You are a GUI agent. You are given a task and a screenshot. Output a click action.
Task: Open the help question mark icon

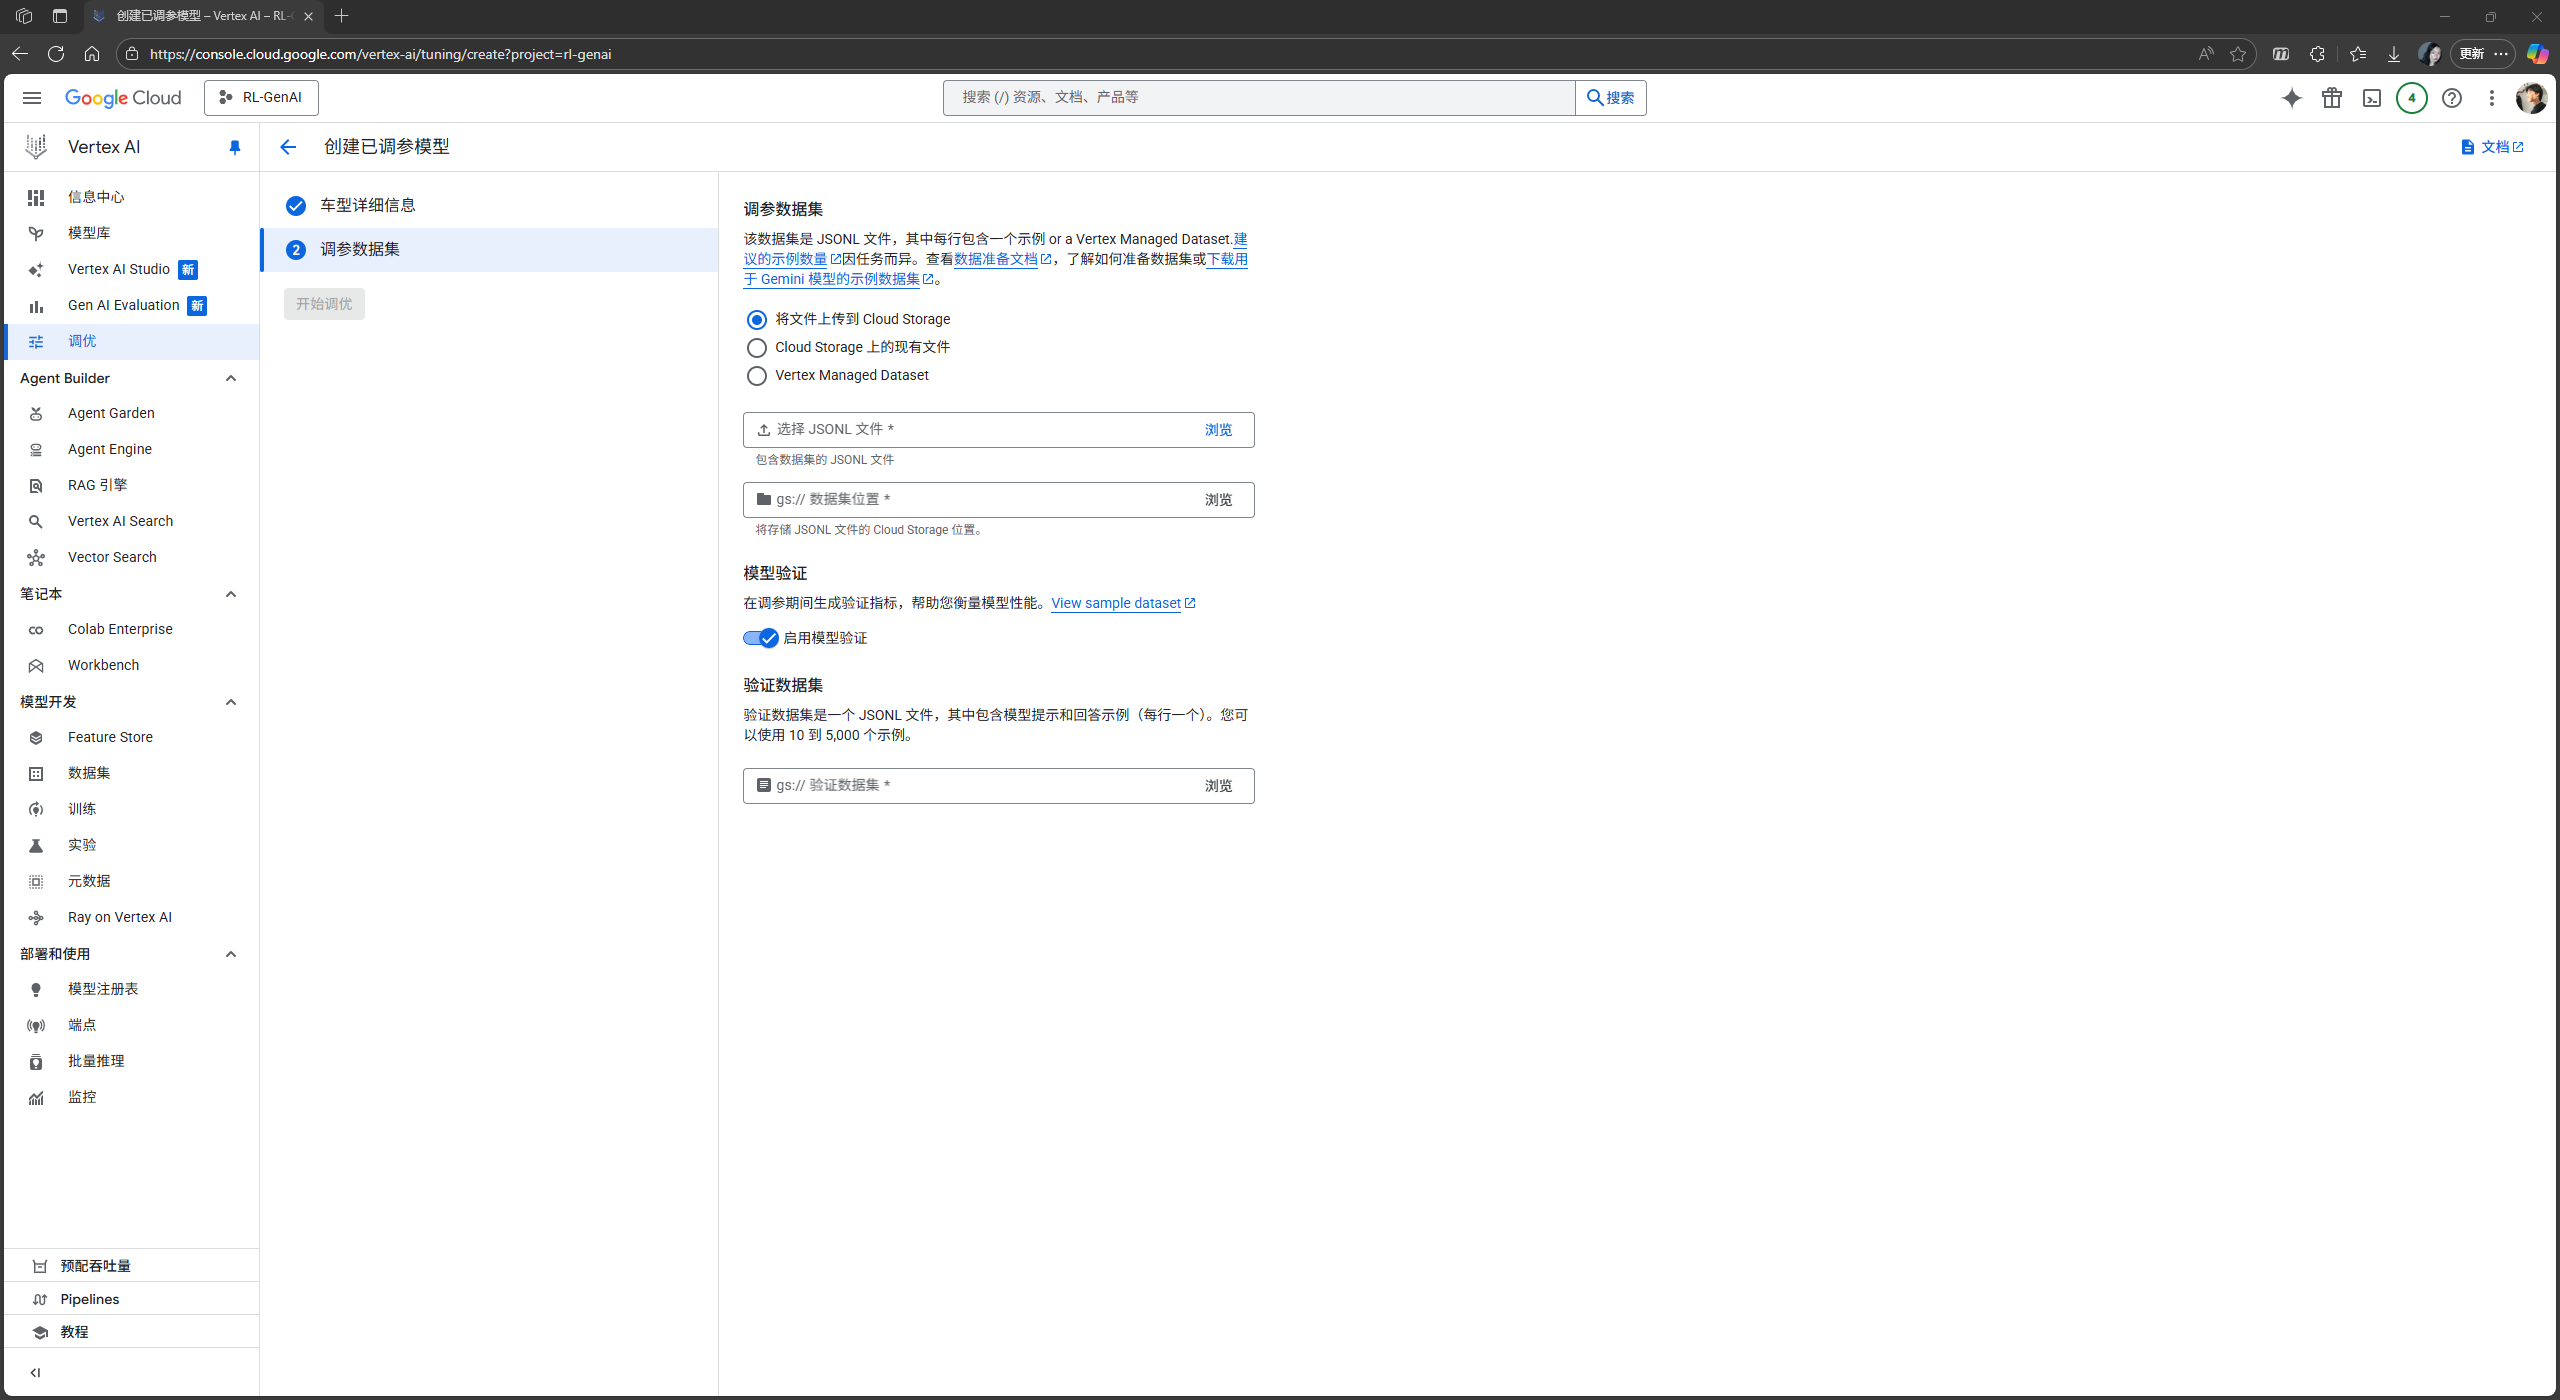click(x=2451, y=97)
